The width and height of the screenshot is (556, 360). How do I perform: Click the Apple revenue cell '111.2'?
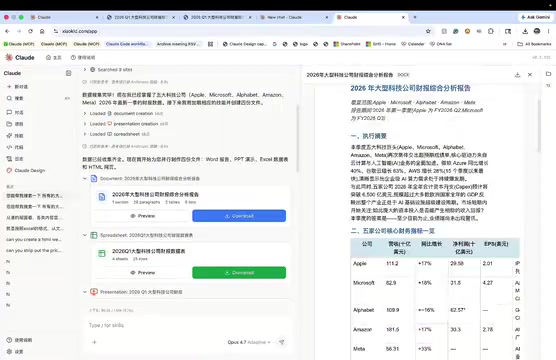pos(392,264)
